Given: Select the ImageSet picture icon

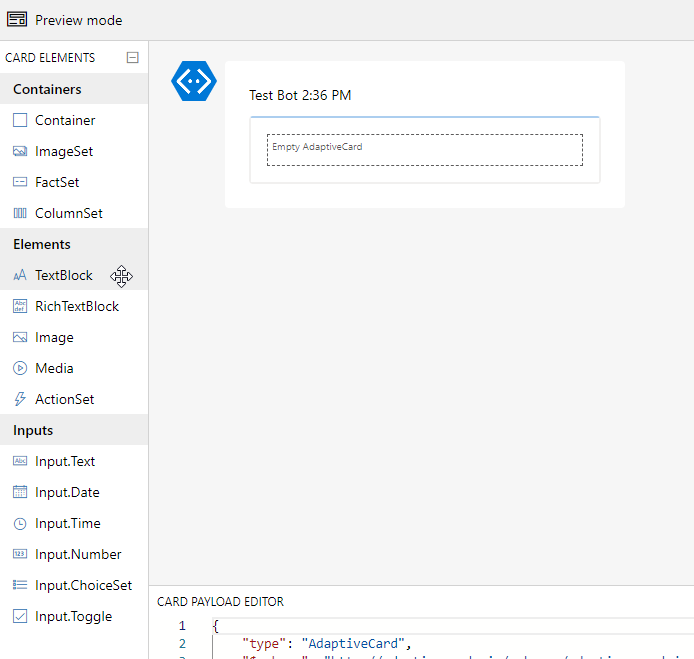Looking at the screenshot, I should pyautogui.click(x=20, y=151).
